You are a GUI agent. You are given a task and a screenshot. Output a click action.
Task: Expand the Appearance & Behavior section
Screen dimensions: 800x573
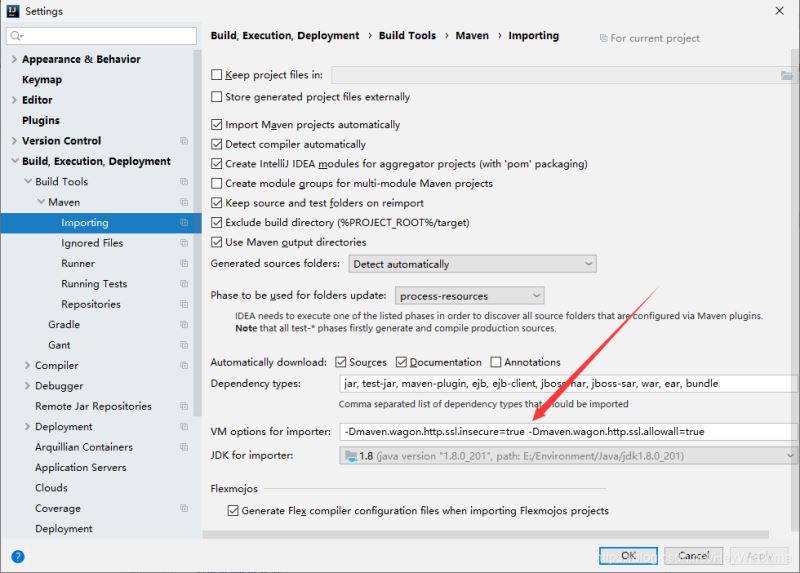(14, 59)
